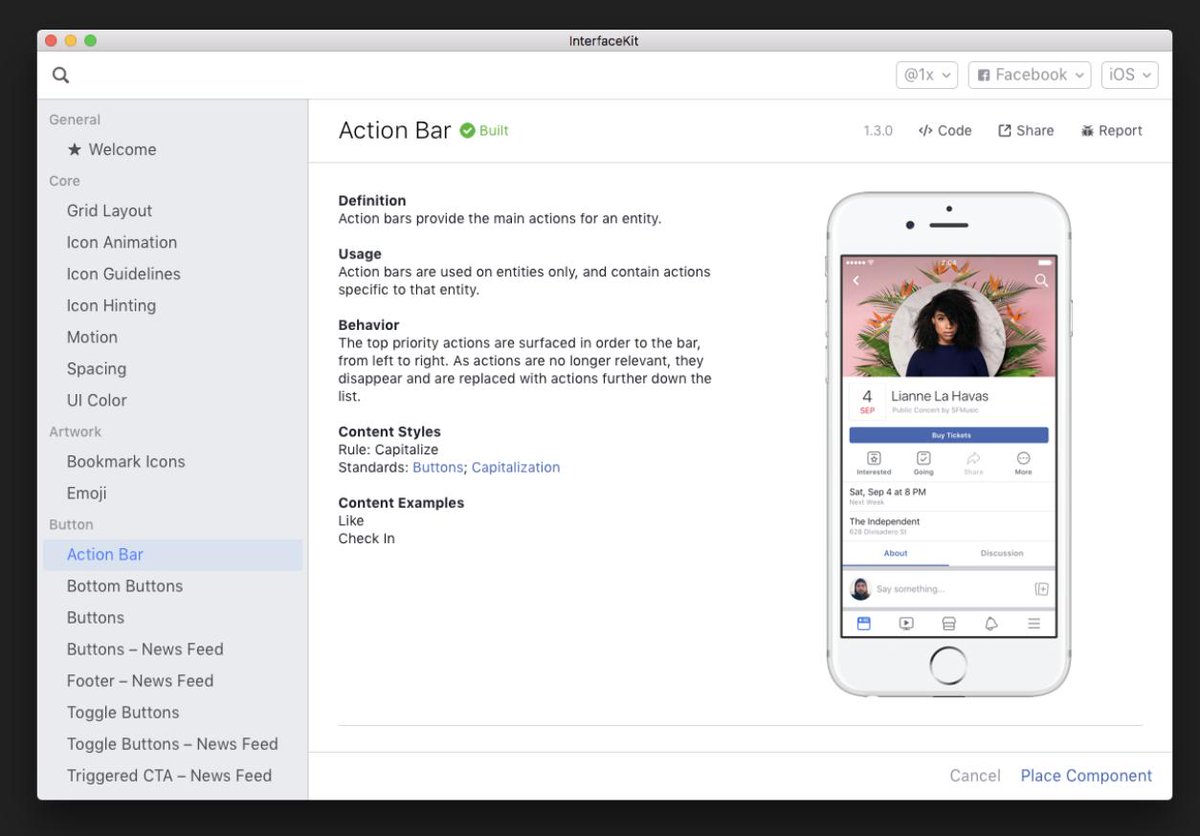Click the Cancel button
1200x836 pixels.
click(x=975, y=776)
